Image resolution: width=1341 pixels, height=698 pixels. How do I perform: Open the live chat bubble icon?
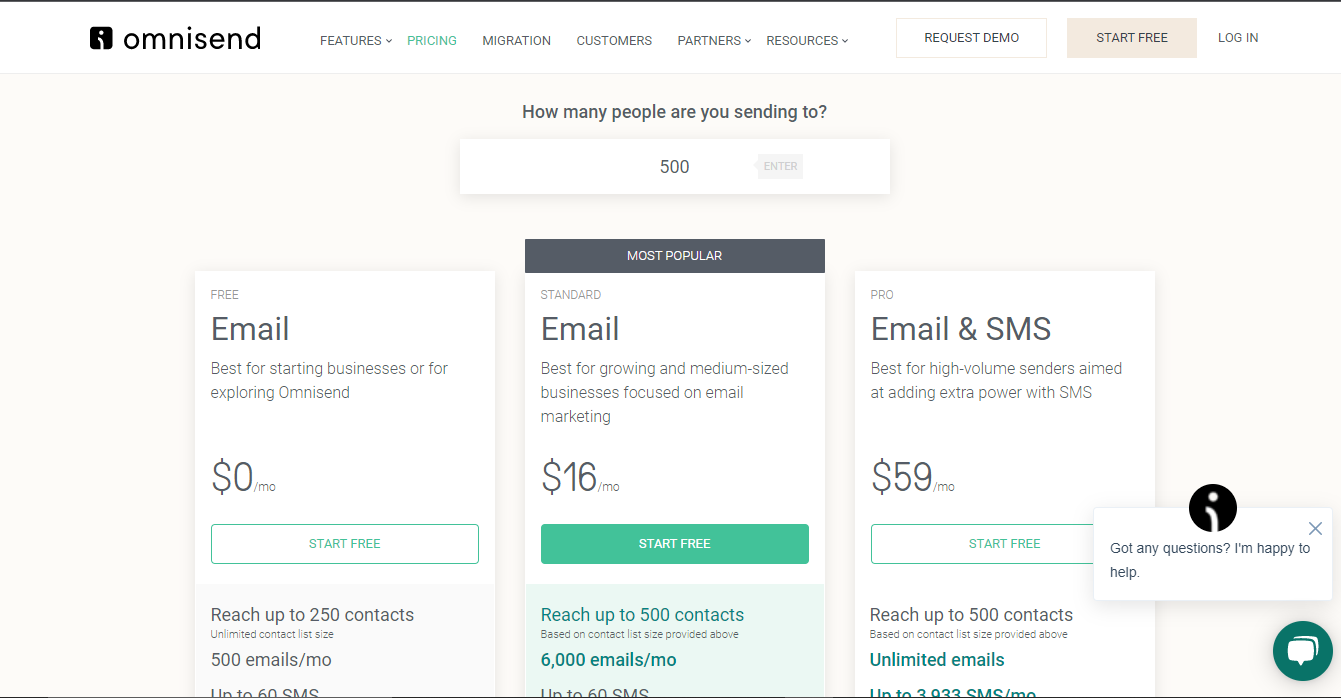[x=1302, y=651]
